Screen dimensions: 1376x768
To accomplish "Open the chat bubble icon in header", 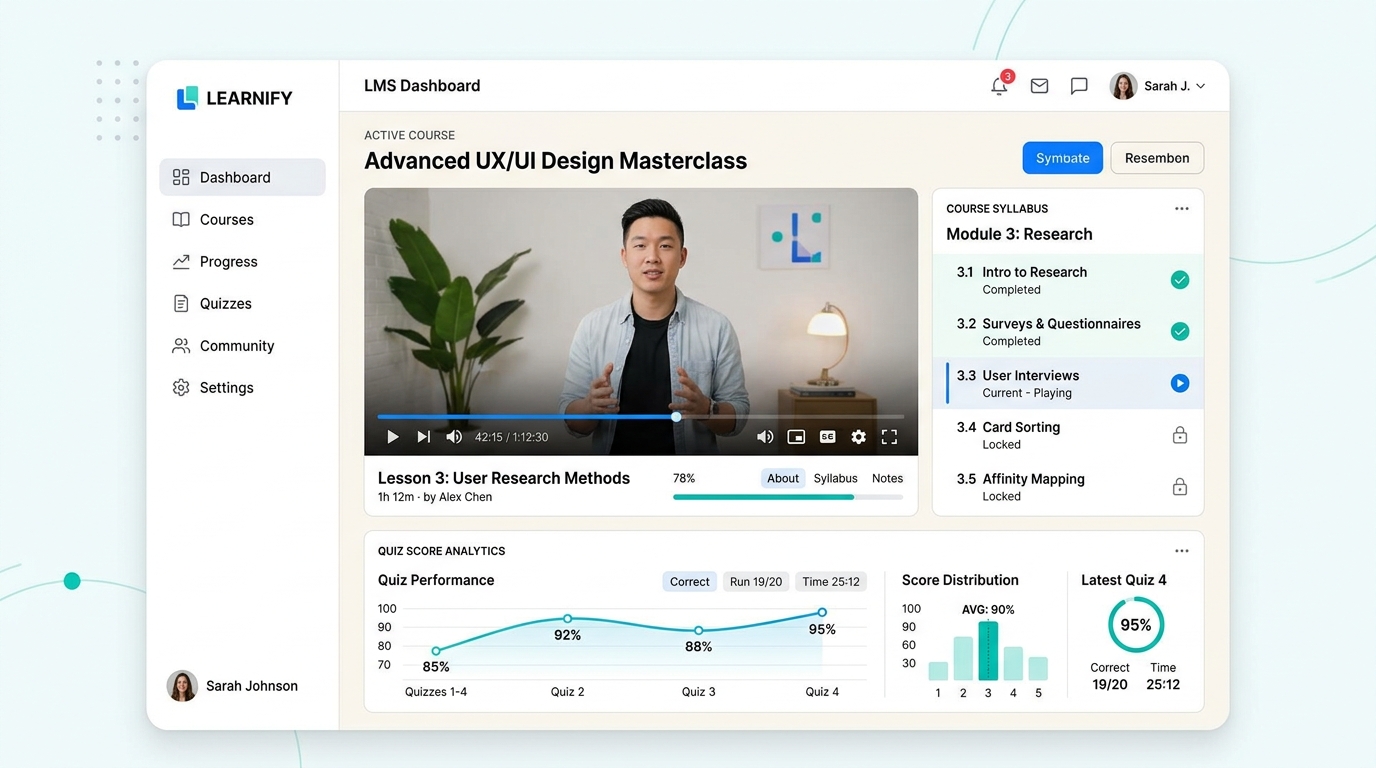I will (x=1079, y=86).
